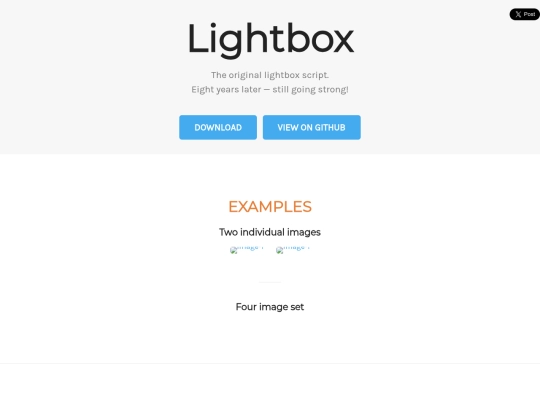540x405 pixels.
Task: Click the large Lightbox title
Action: (x=270, y=39)
